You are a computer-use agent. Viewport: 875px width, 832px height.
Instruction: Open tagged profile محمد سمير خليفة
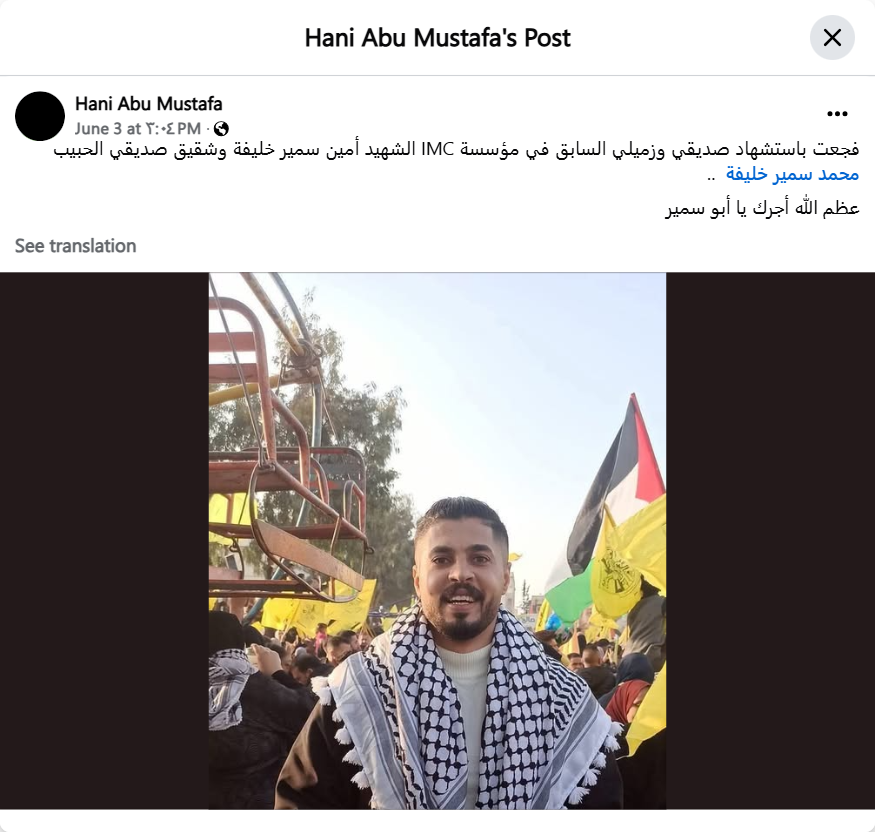pyautogui.click(x=792, y=175)
